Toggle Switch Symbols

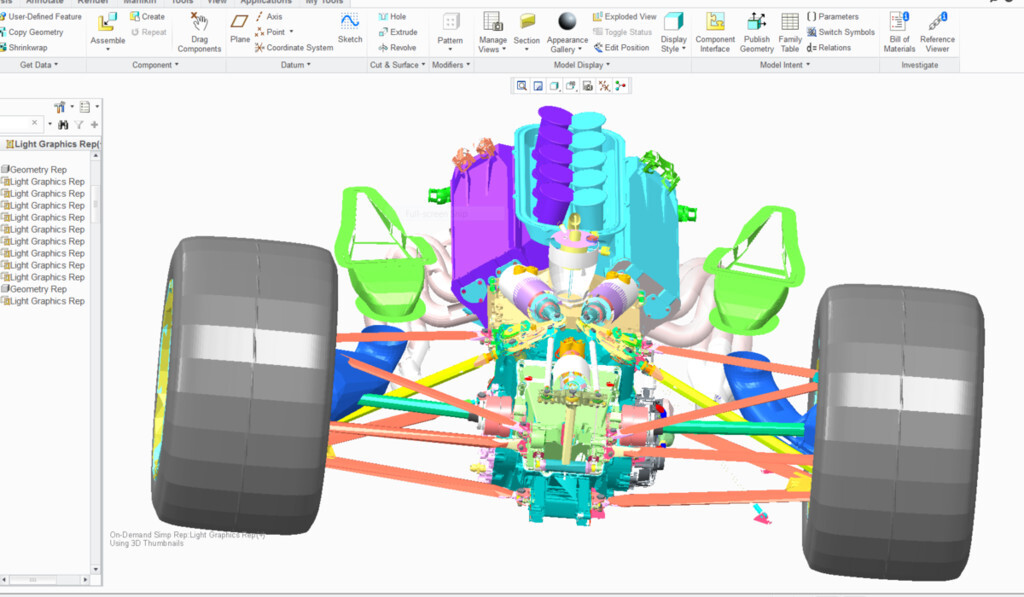(x=840, y=31)
